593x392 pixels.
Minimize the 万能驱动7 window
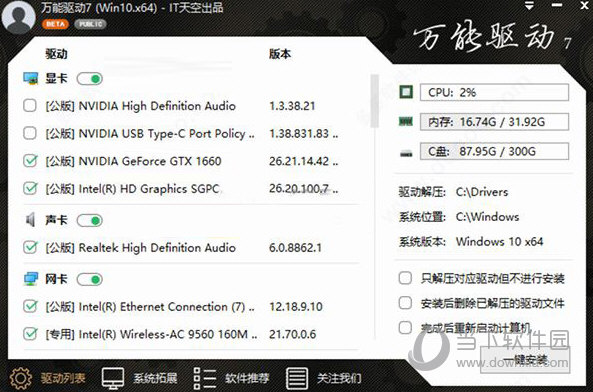pos(557,5)
